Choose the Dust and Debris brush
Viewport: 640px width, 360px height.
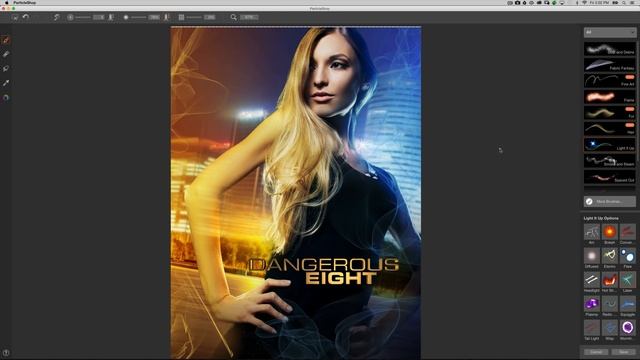609,49
